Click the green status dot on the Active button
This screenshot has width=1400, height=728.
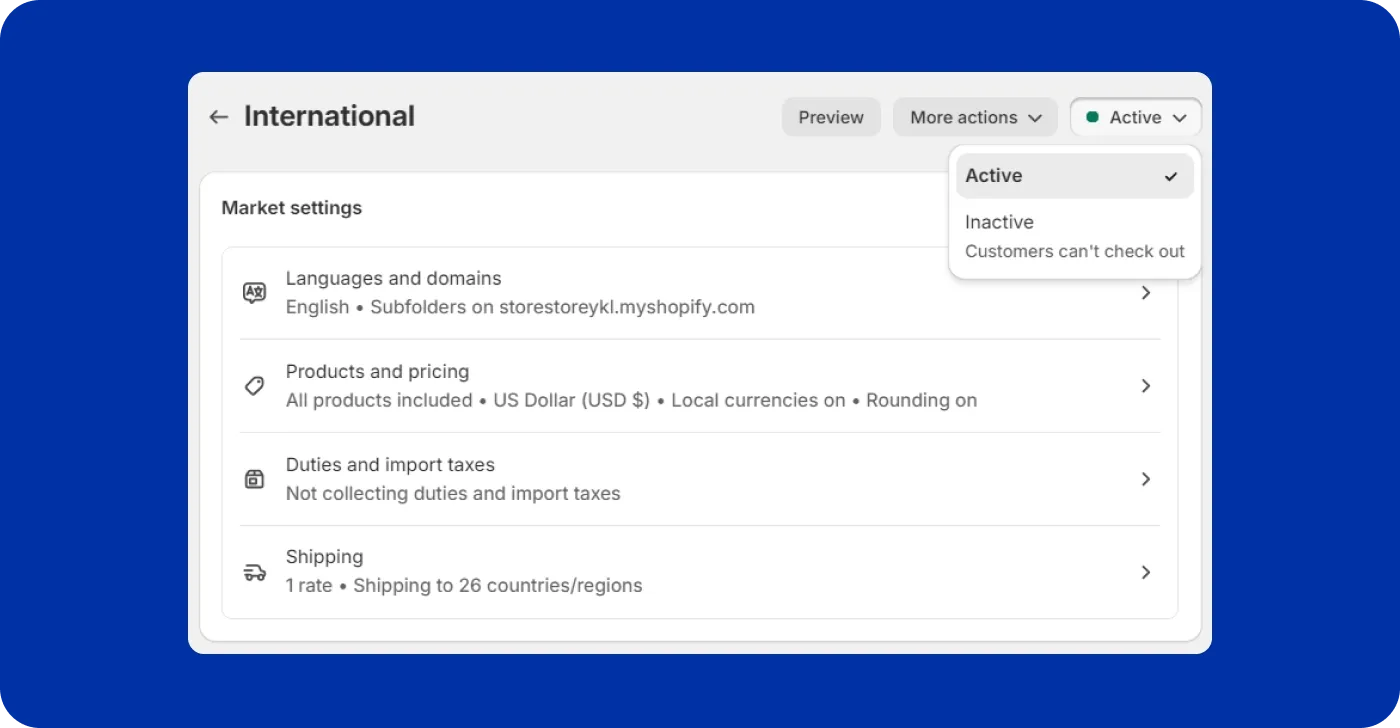pos(1094,117)
